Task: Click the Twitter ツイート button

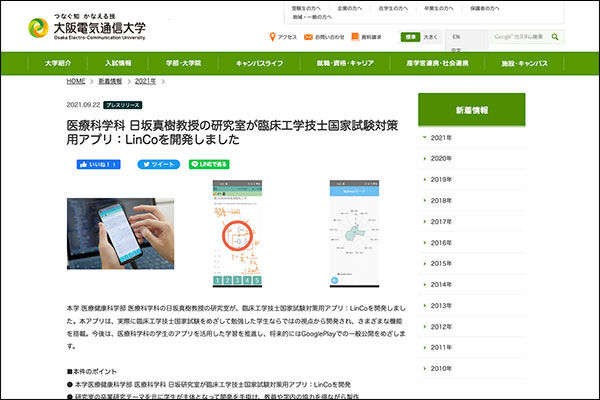Action: click(159, 164)
